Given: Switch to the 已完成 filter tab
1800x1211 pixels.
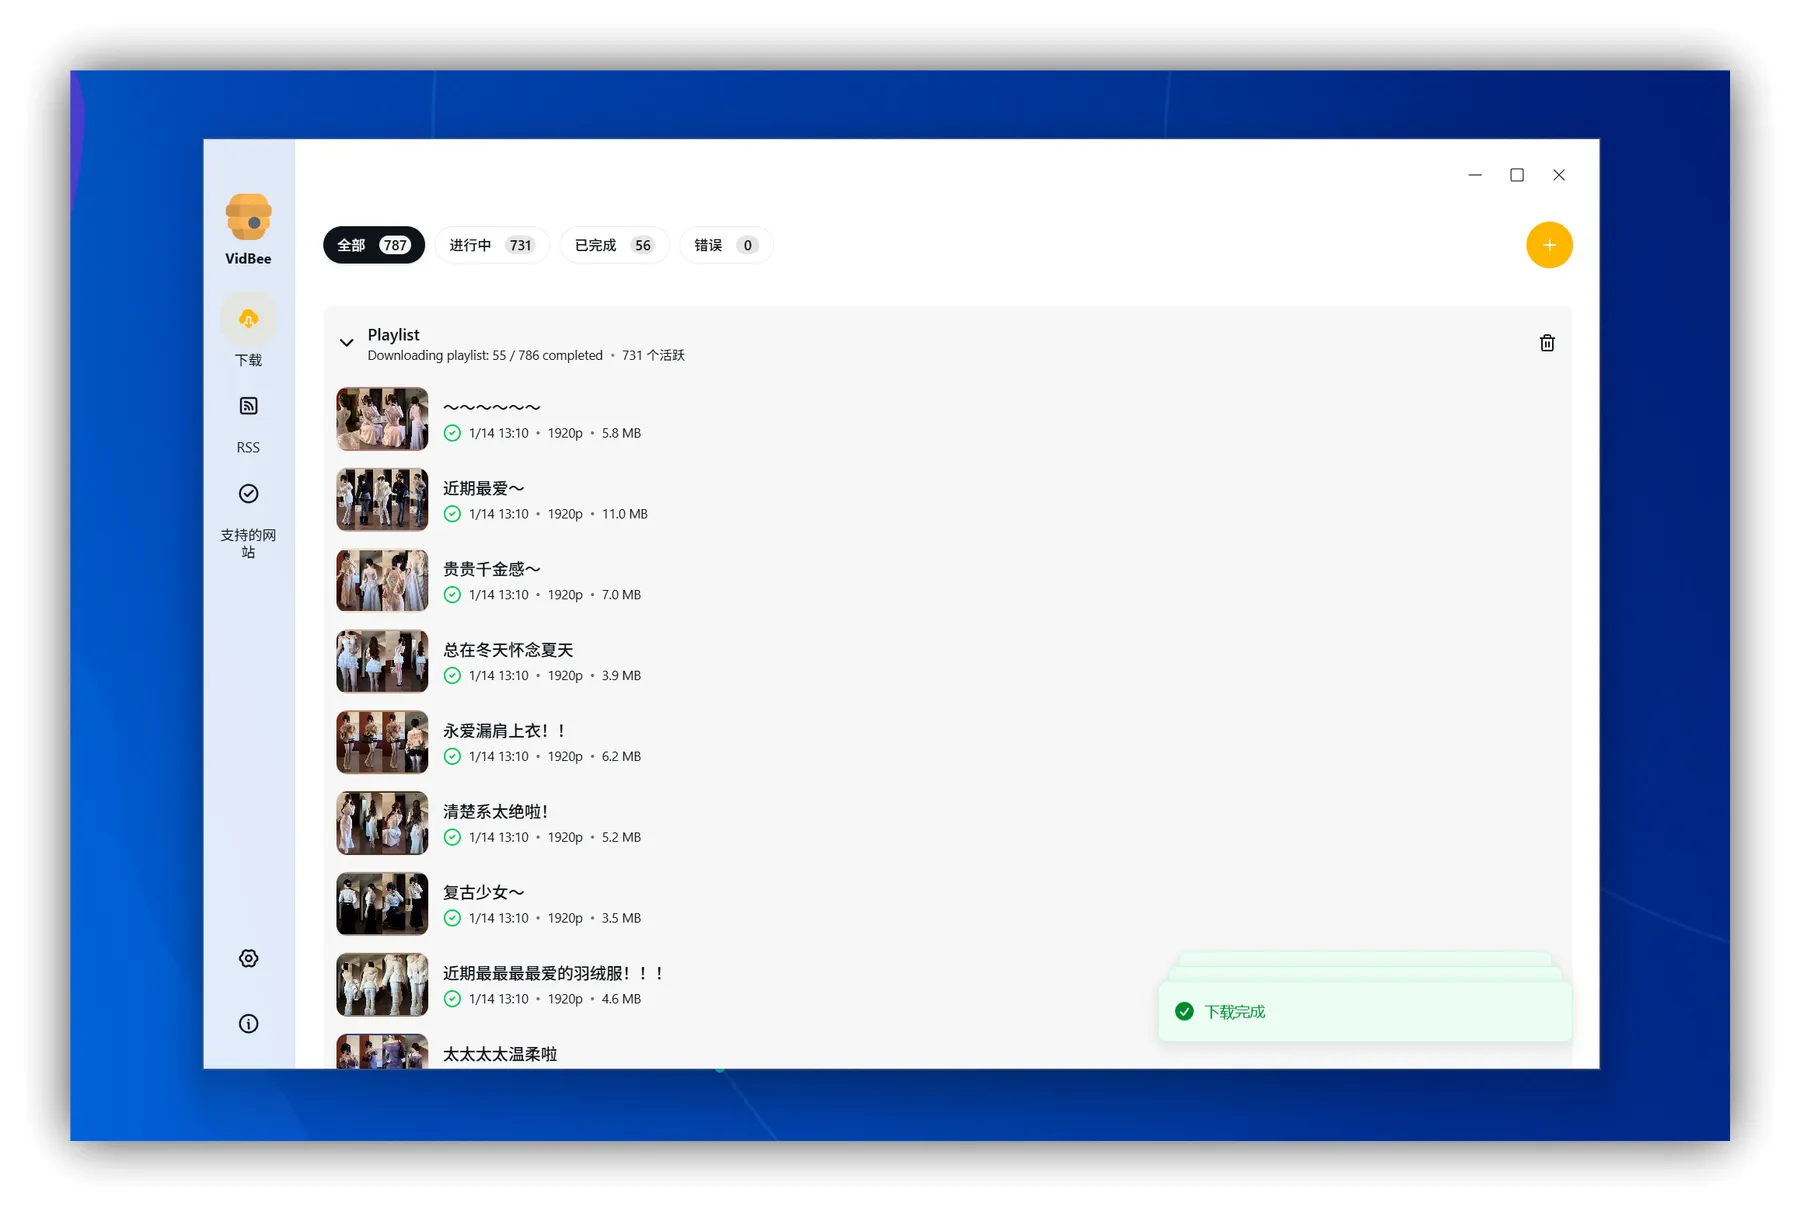Looking at the screenshot, I should [613, 245].
